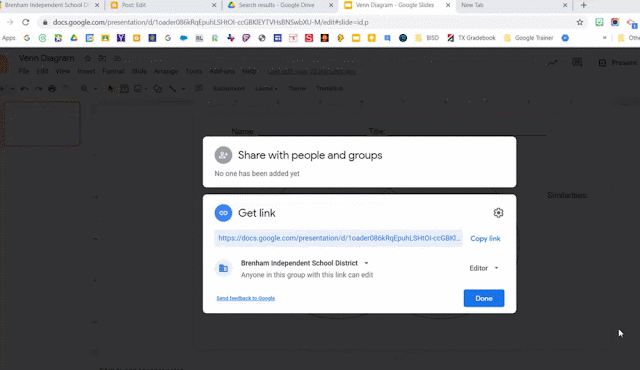Click 'No one has been added yet' text

pyautogui.click(x=257, y=173)
